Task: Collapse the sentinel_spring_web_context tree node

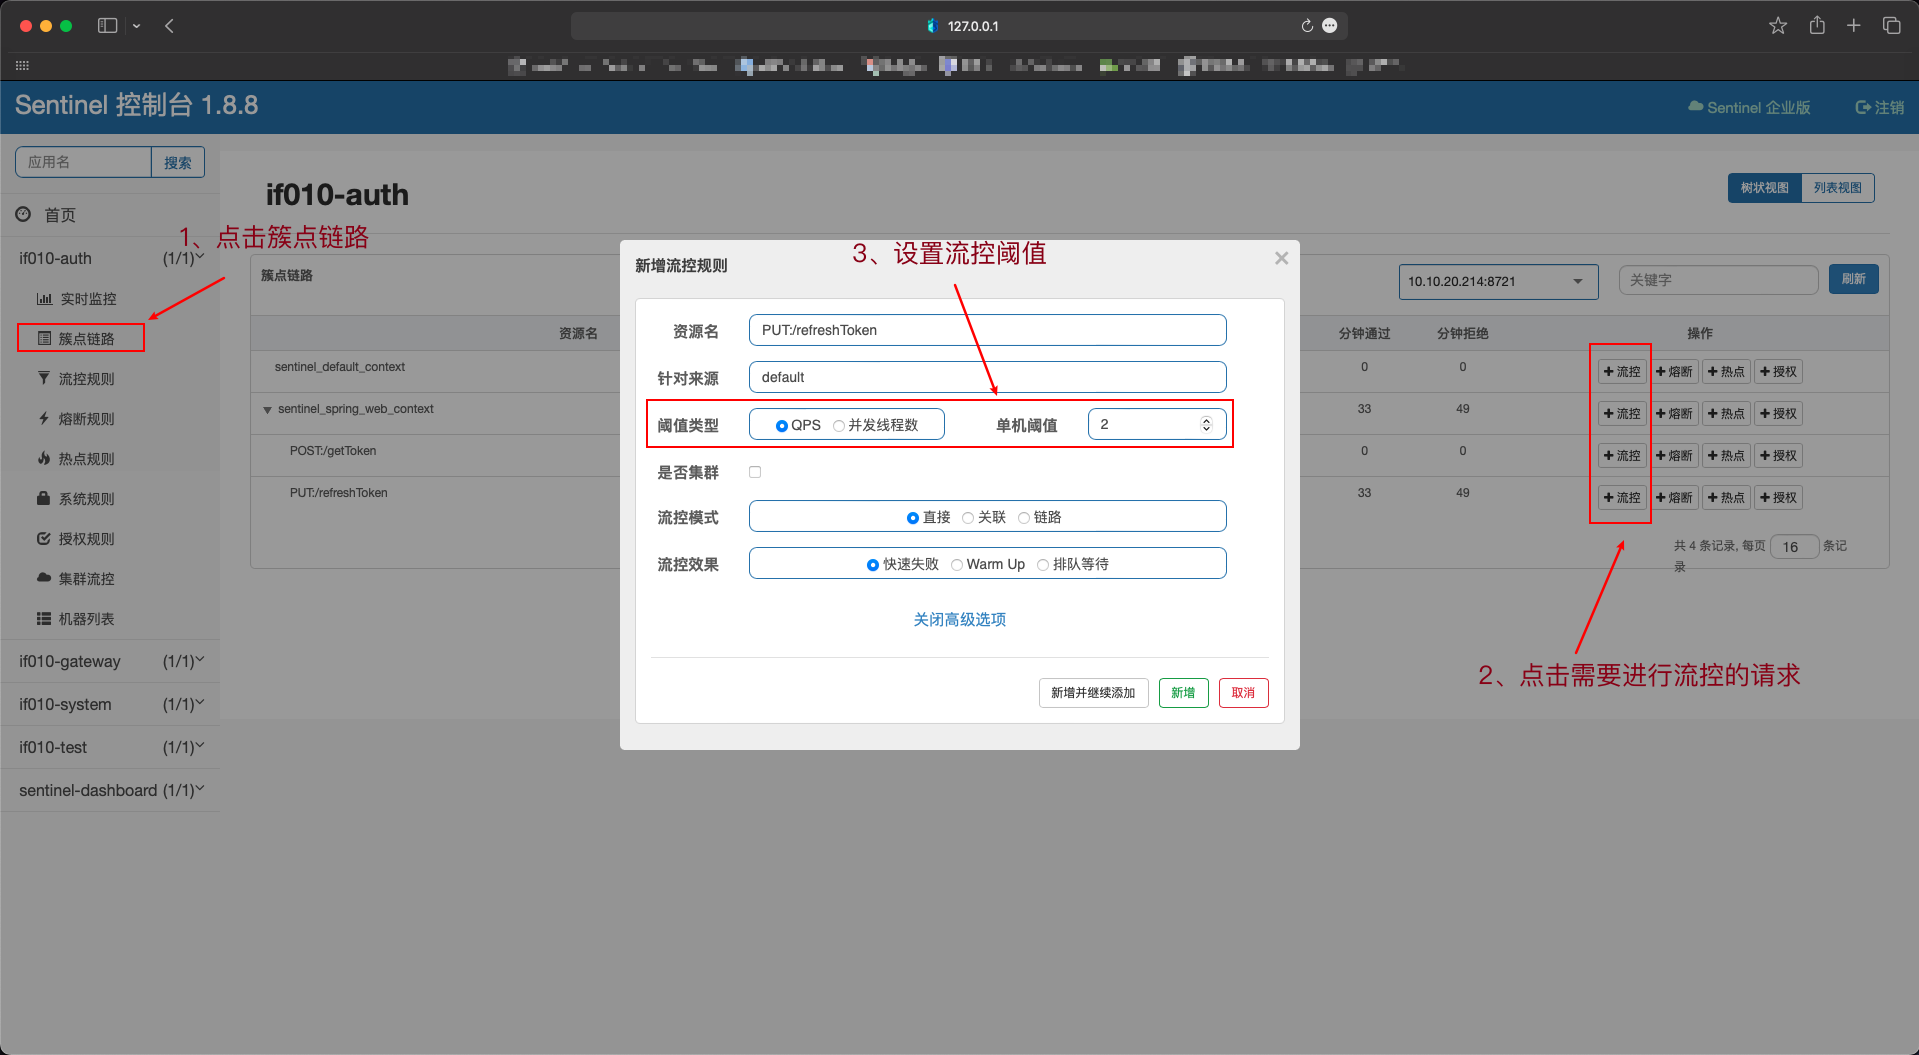Action: click(x=267, y=410)
